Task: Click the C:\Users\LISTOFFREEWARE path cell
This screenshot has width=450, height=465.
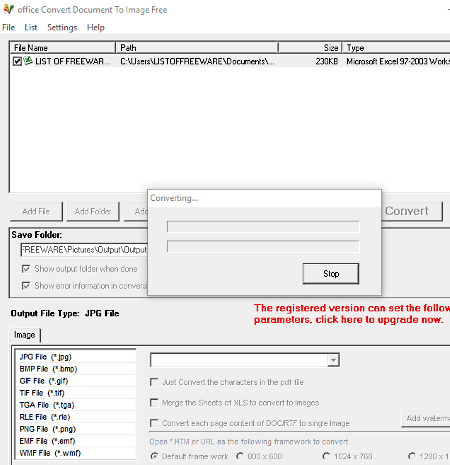Action: click(197, 61)
